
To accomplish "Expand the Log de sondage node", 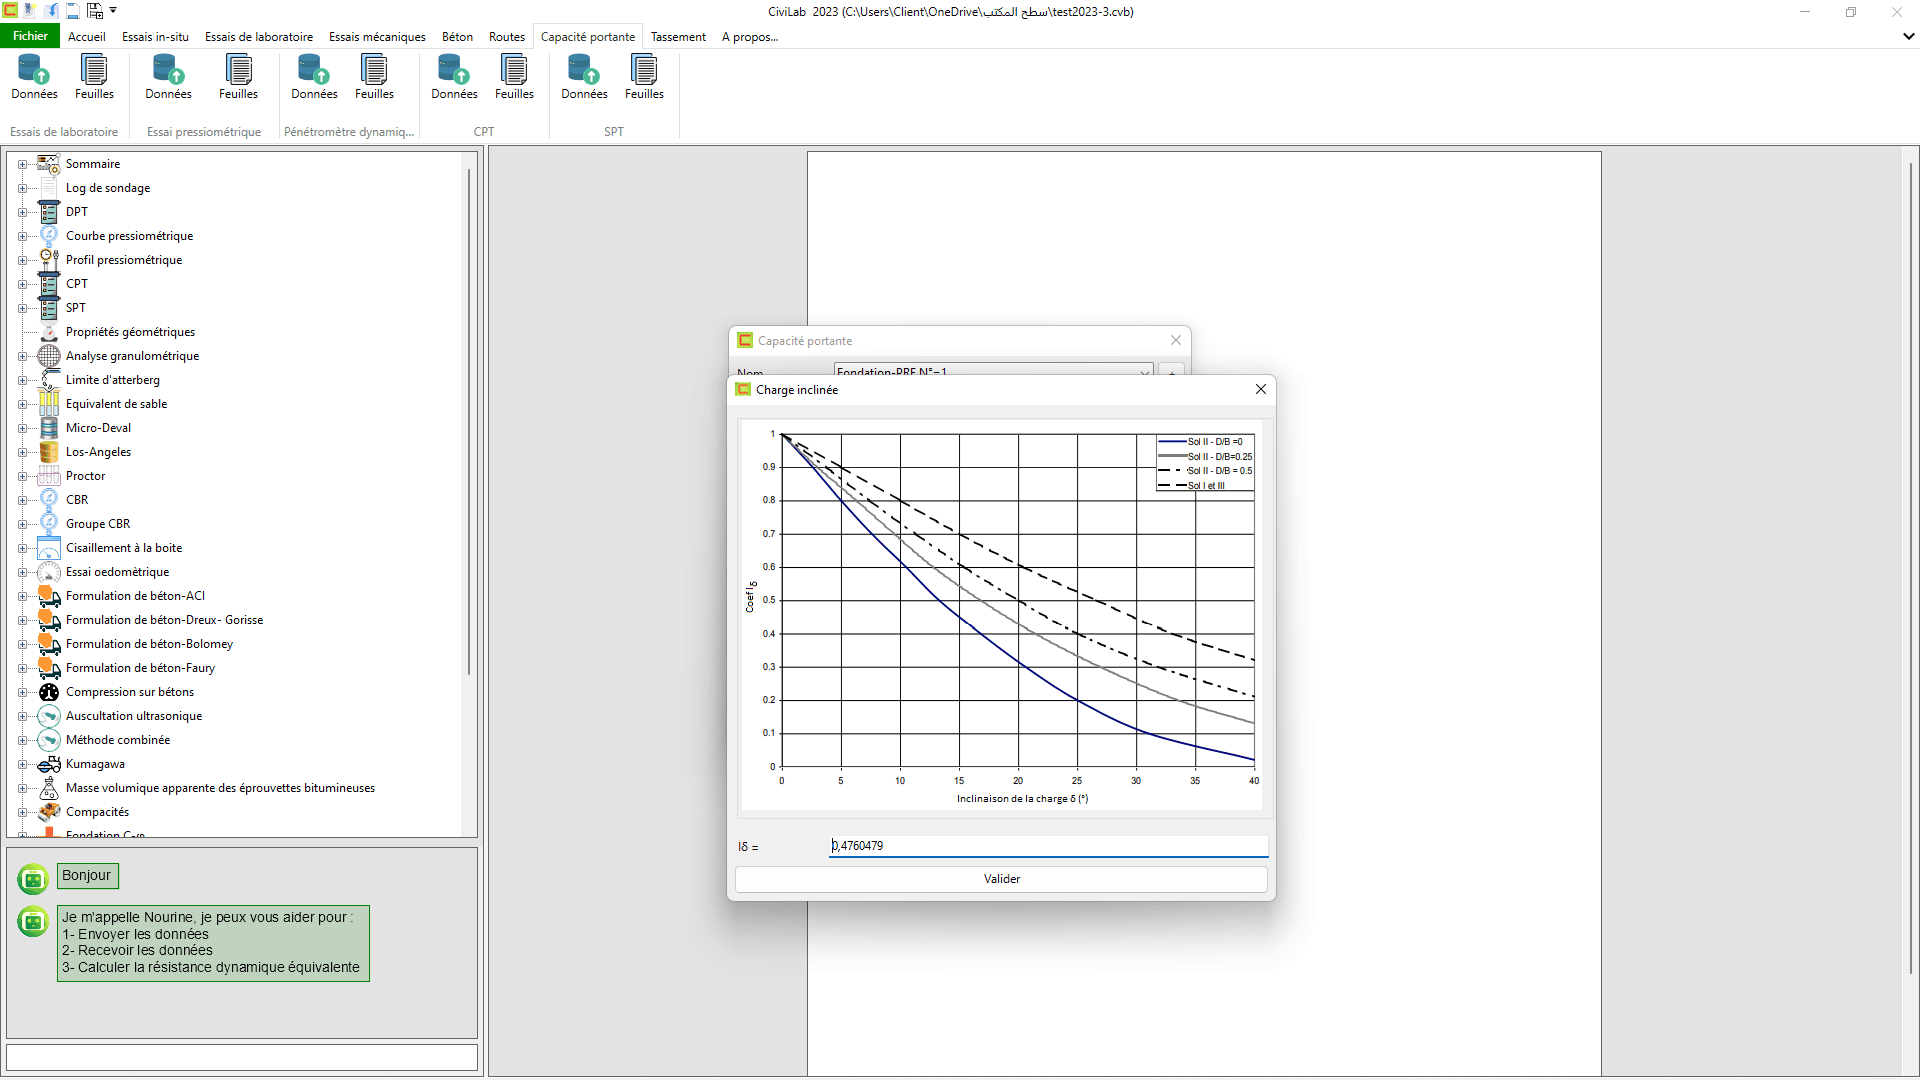I will [x=22, y=188].
